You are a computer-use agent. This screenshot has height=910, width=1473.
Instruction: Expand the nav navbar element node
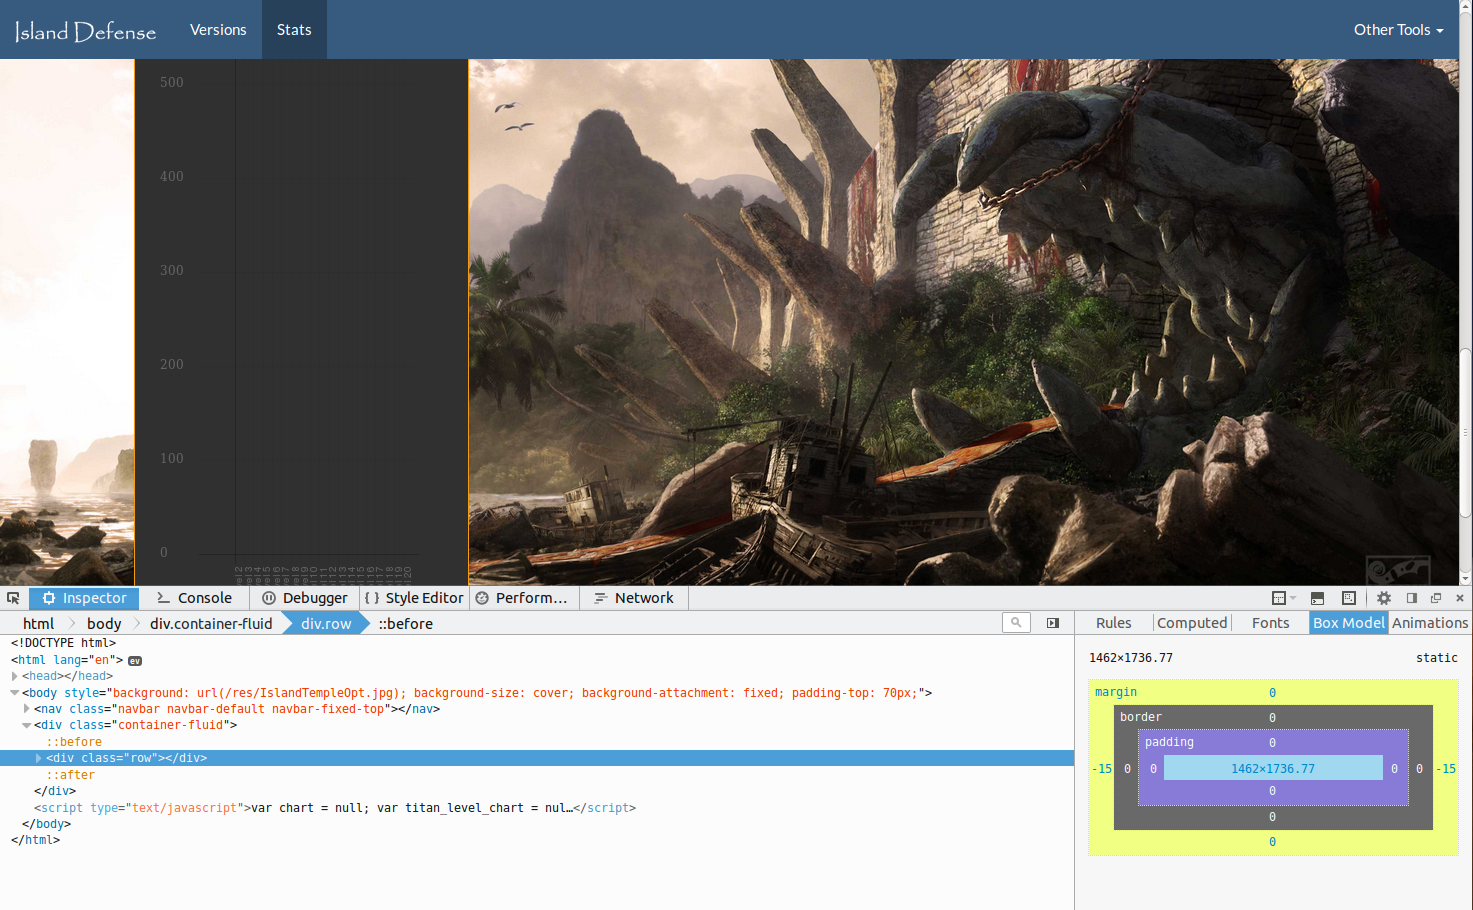(x=27, y=709)
